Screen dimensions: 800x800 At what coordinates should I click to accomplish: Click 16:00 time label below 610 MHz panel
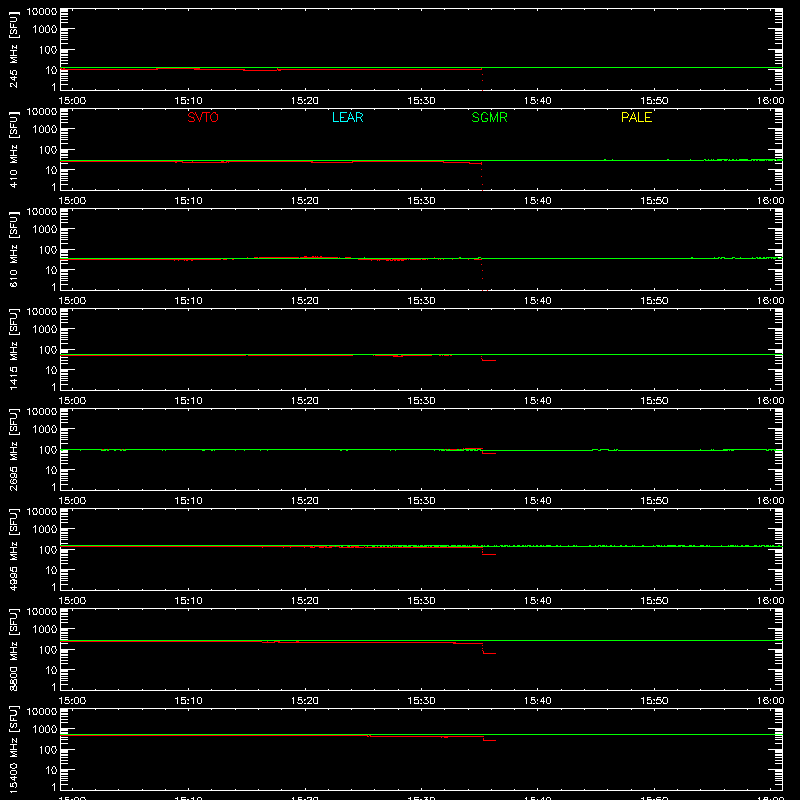(770, 301)
